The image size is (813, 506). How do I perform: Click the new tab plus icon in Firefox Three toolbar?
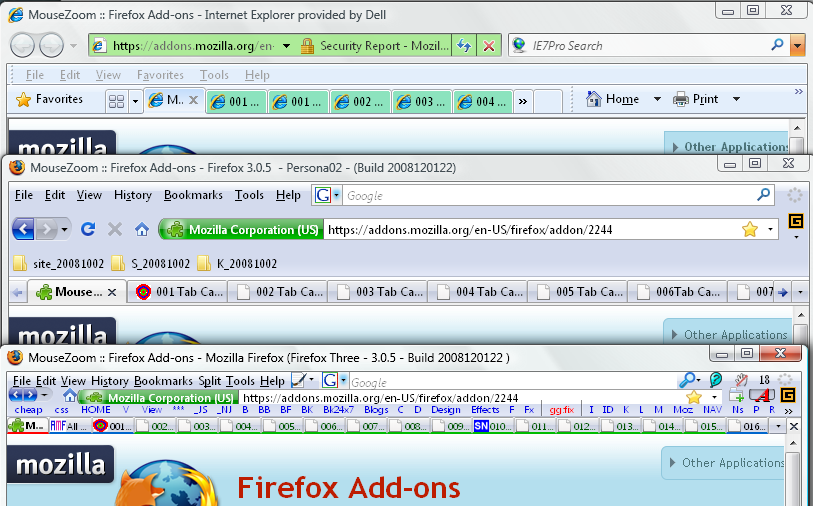pos(736,396)
